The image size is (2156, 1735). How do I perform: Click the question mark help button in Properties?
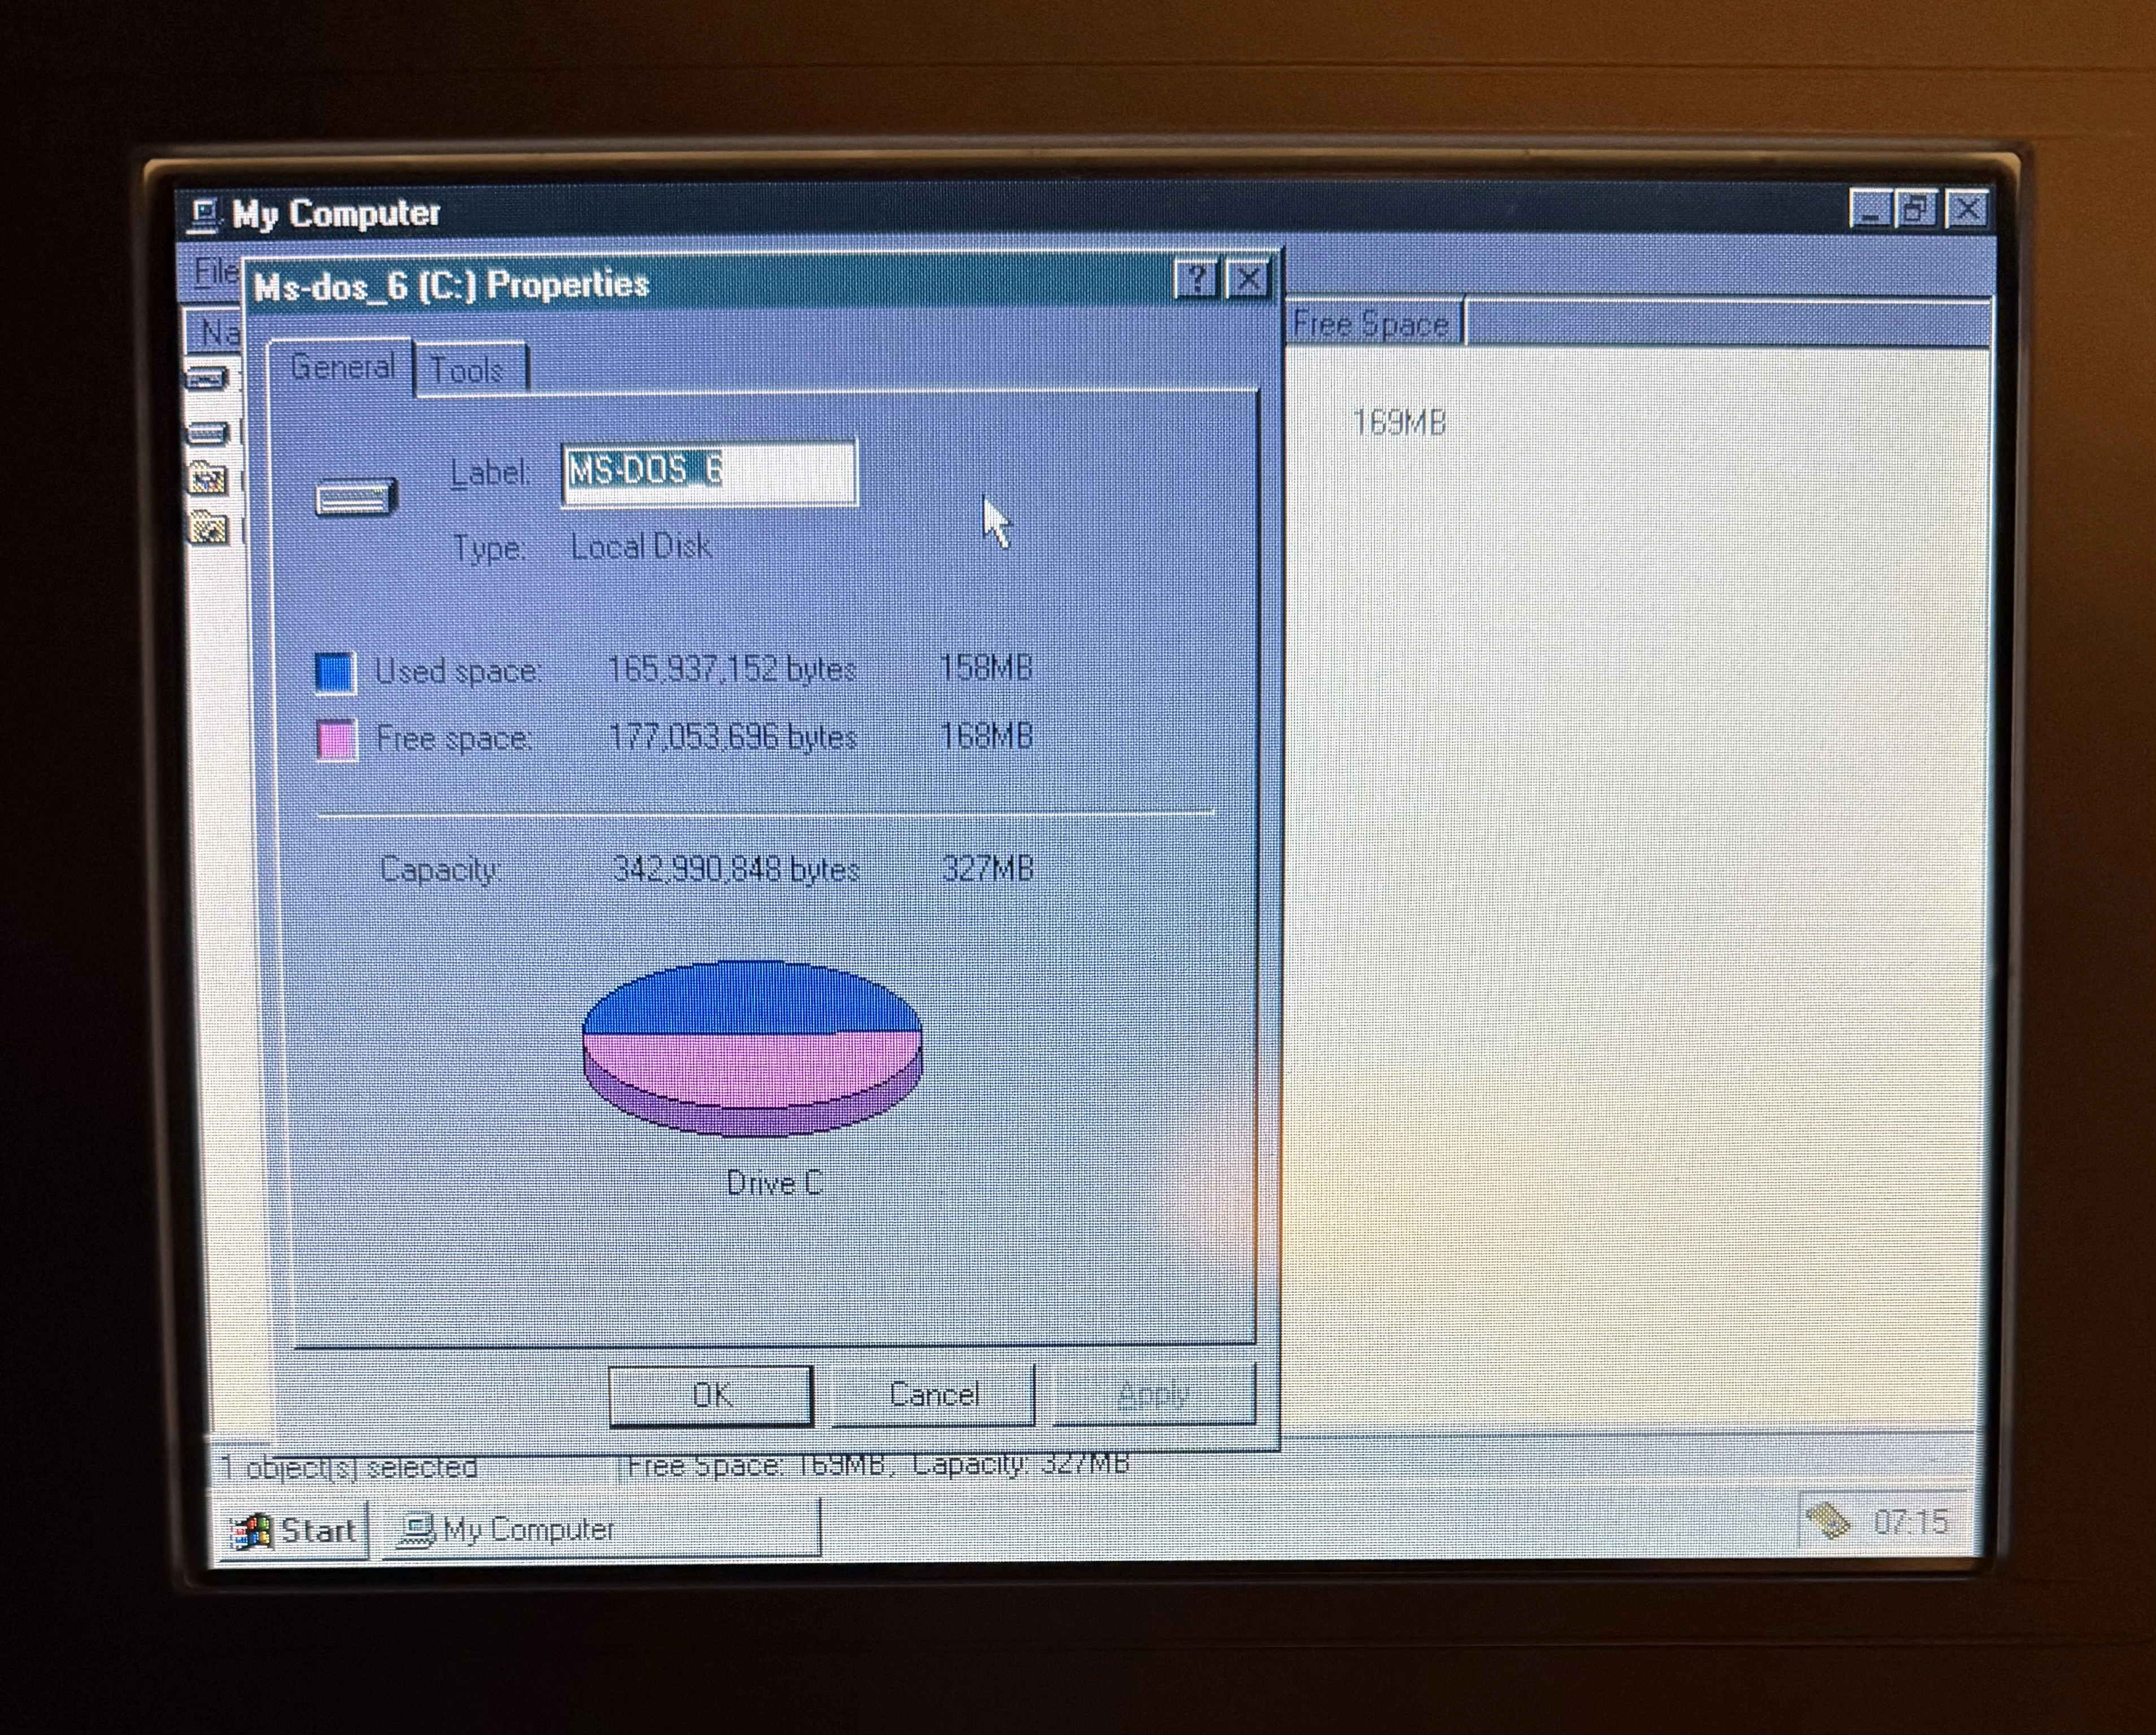pyautogui.click(x=1195, y=280)
